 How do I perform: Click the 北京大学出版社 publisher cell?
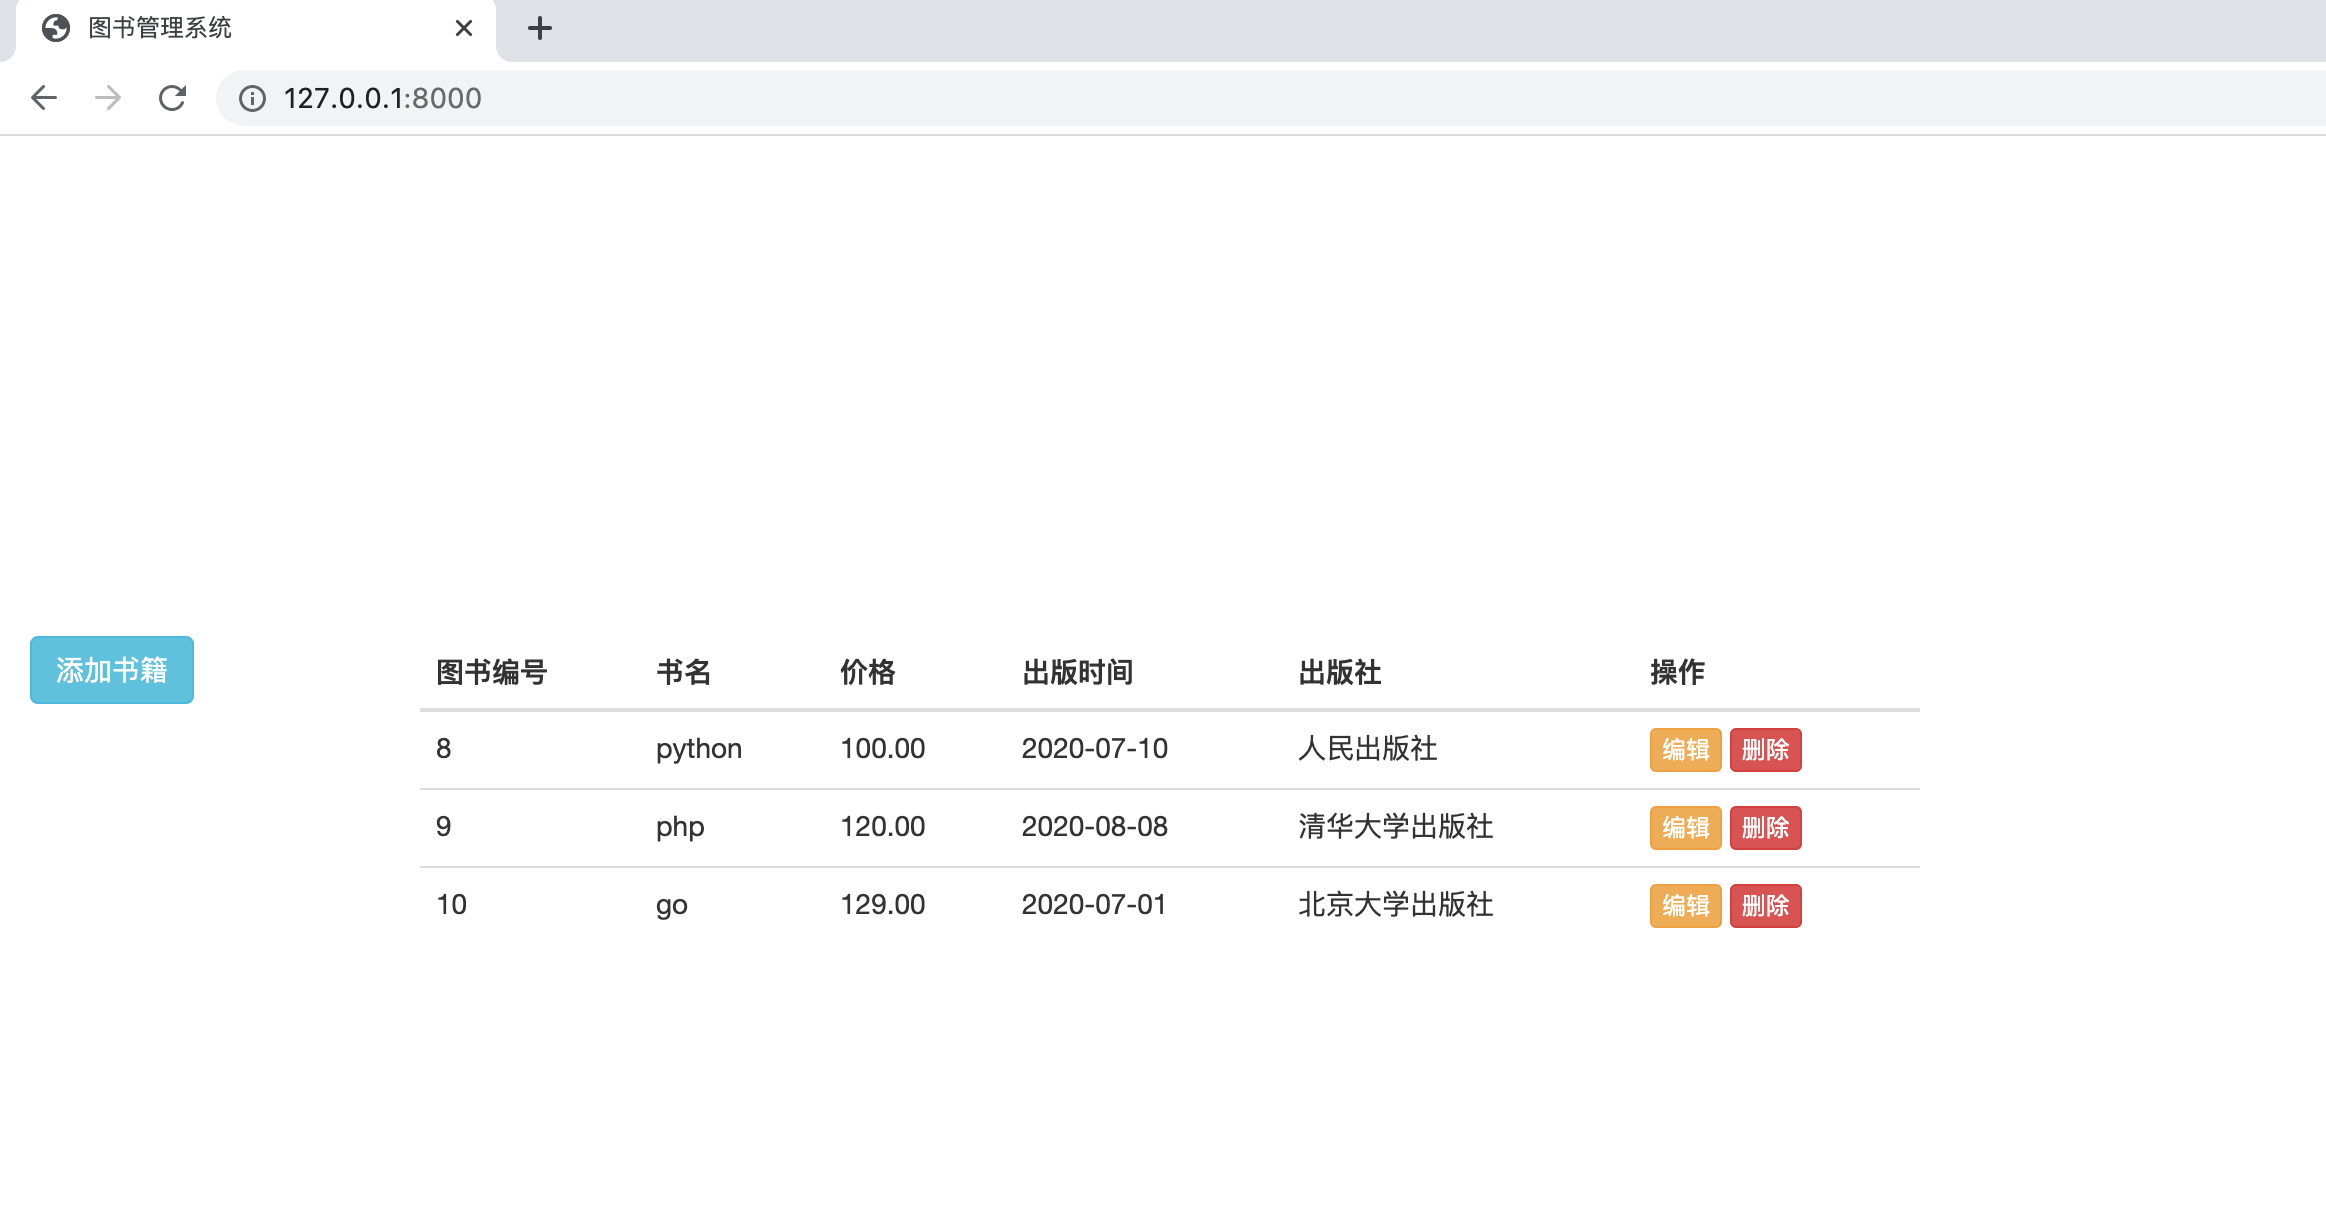tap(1395, 905)
